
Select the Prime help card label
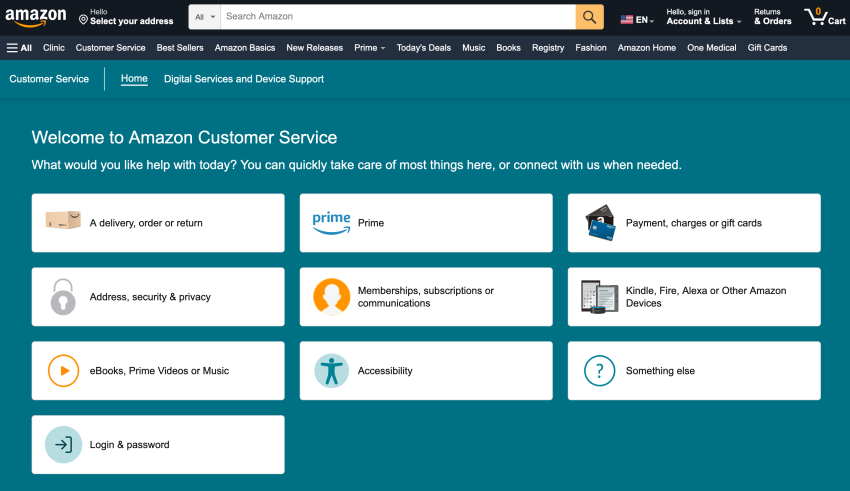tap(371, 223)
